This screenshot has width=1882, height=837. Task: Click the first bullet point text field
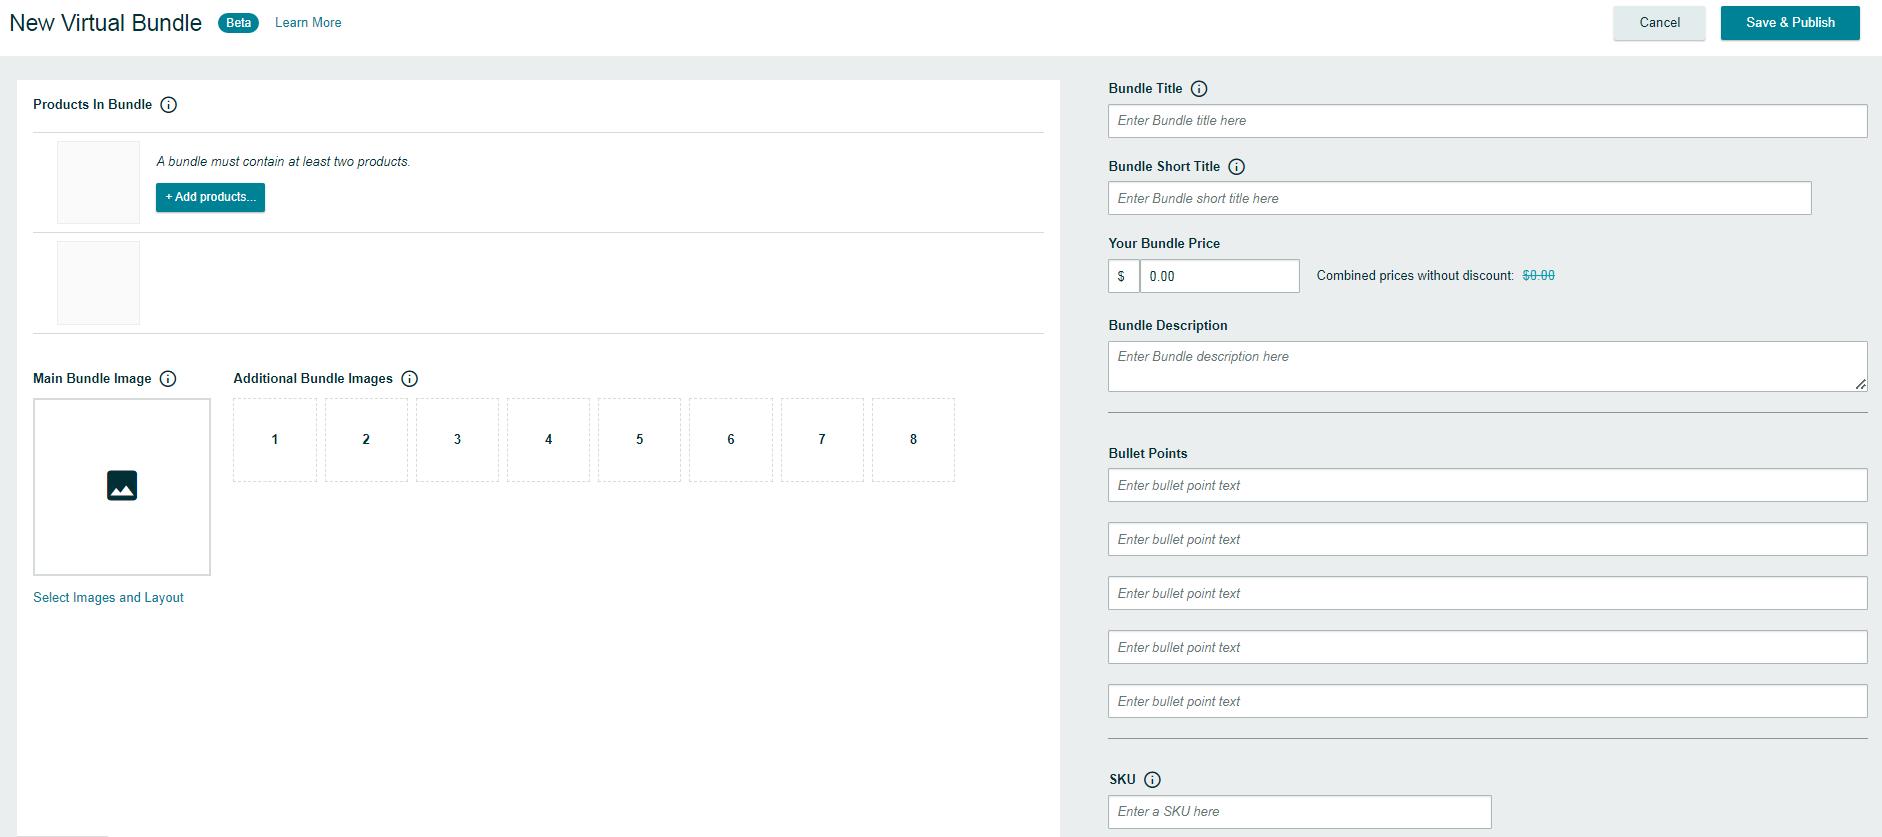coord(1487,485)
